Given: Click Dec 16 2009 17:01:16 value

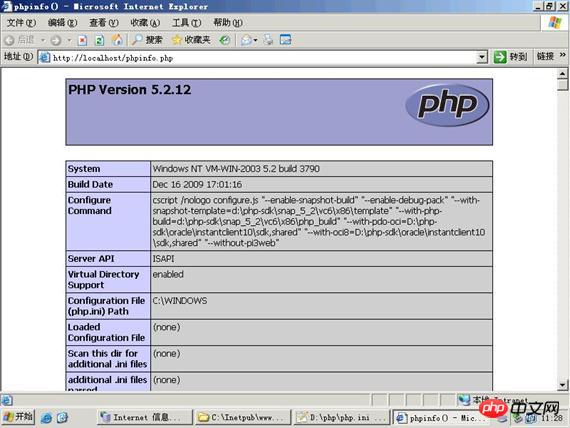Looking at the screenshot, I should pos(197,184).
